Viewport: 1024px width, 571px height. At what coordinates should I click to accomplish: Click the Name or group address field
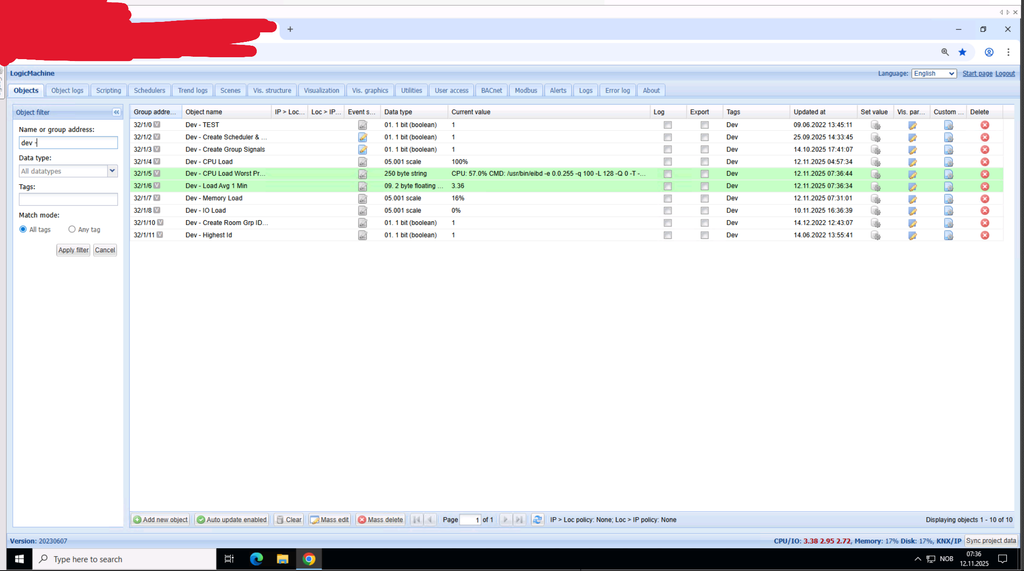[68, 142]
